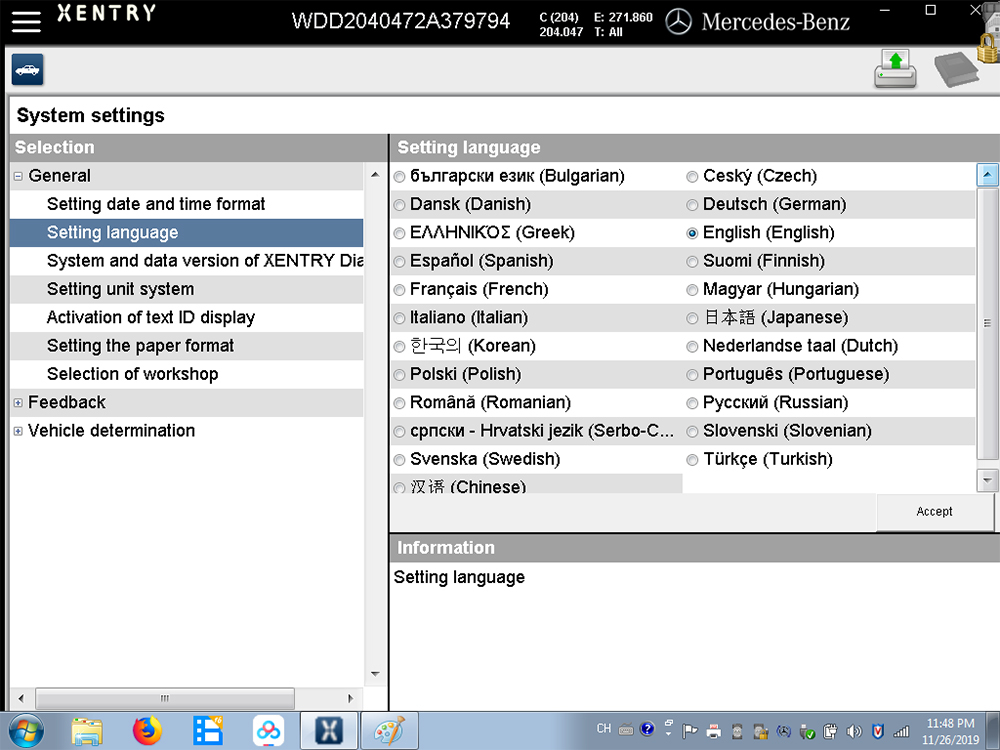The width and height of the screenshot is (1000, 750).
Task: Collapse the General tree section
Action: (17, 175)
